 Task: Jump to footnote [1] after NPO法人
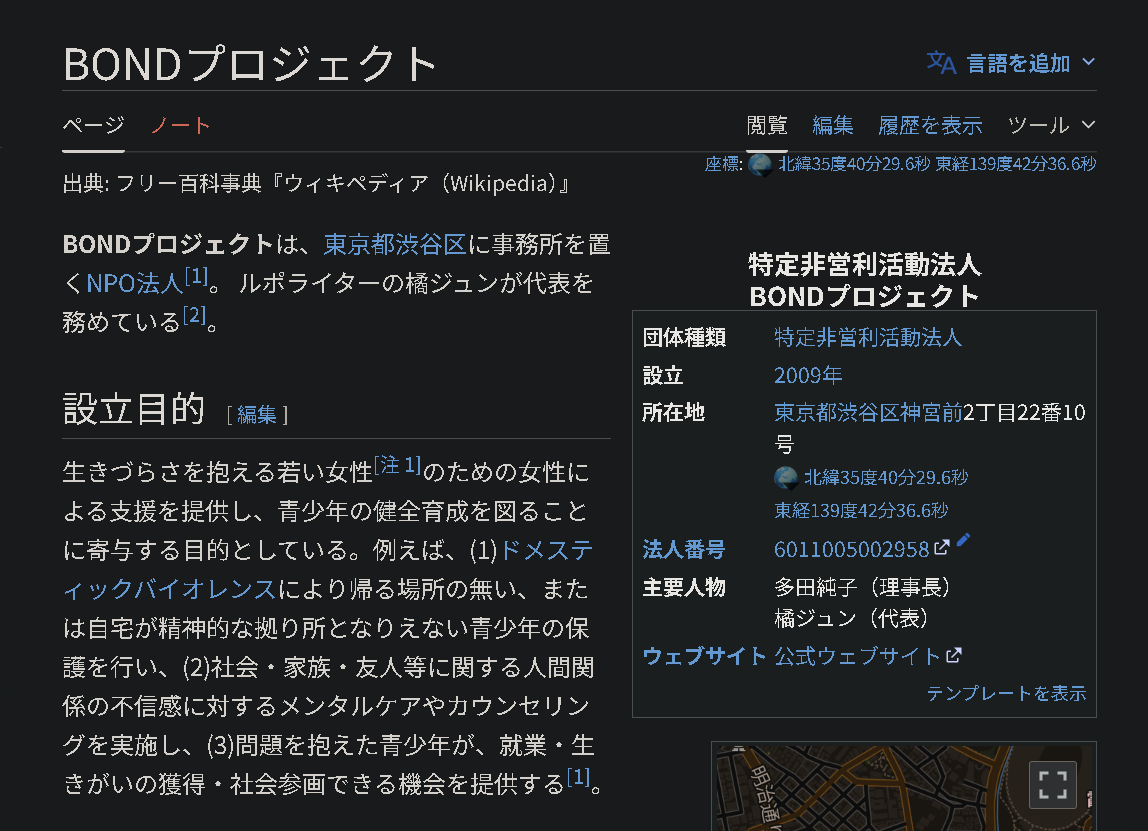pyautogui.click(x=196, y=277)
